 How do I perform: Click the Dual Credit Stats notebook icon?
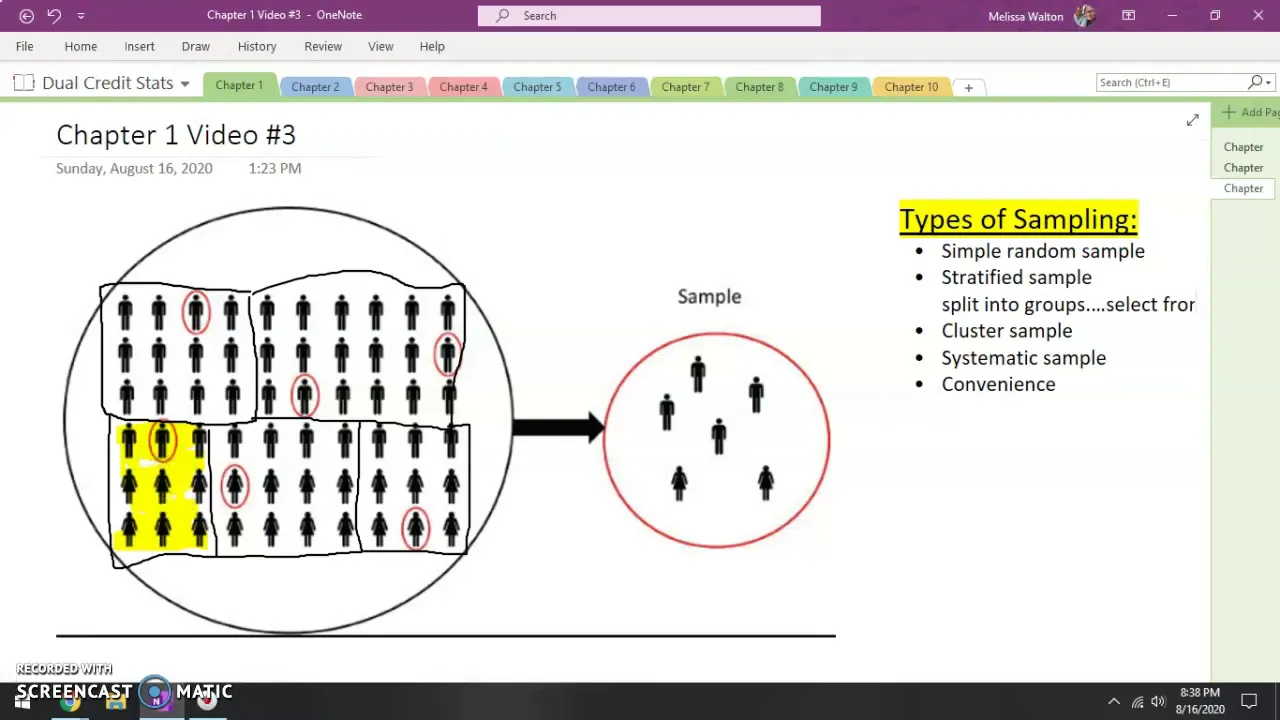pos(24,83)
